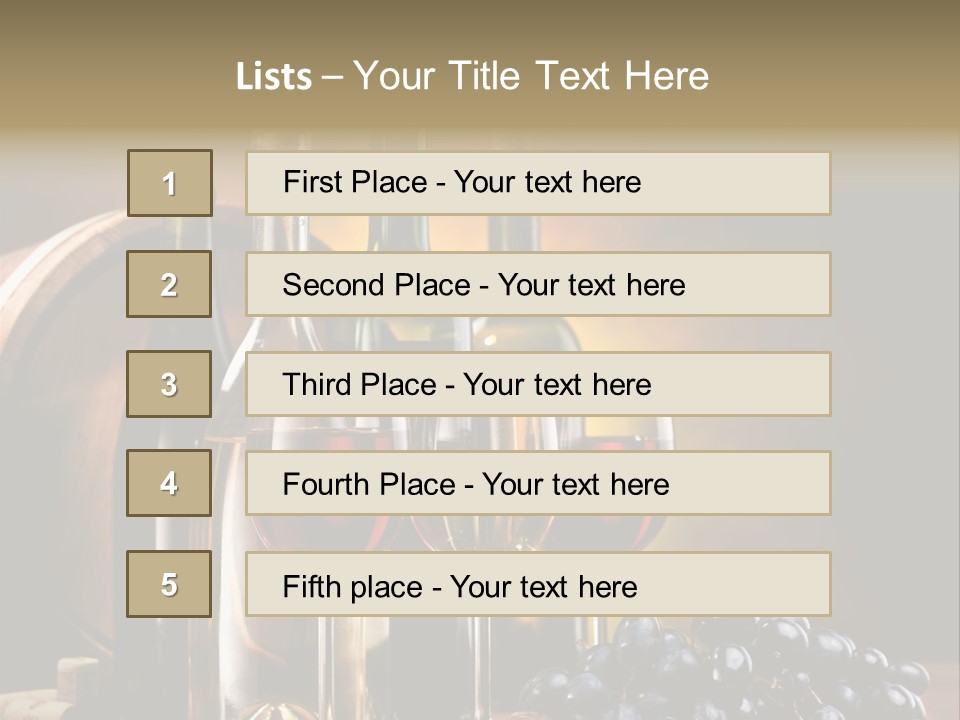Image resolution: width=960 pixels, height=720 pixels.
Task: Click the word 'Title' in the heading
Action: coord(487,77)
